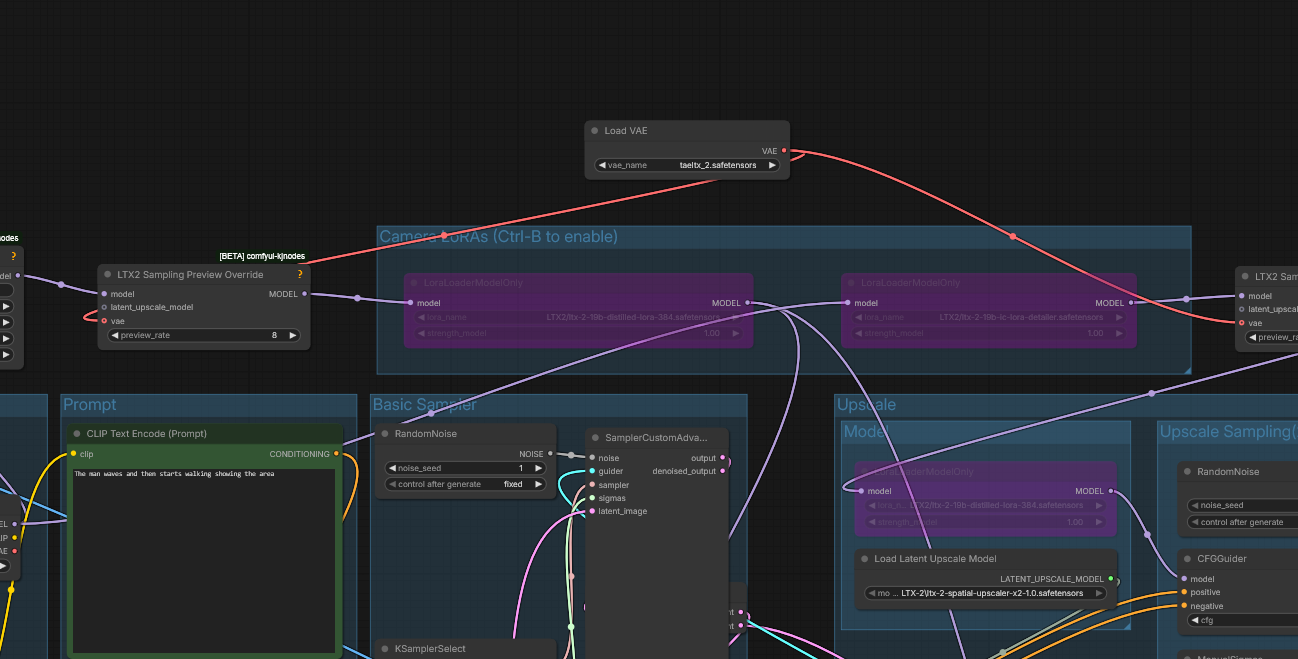Select the Basic Sampler group title
Viewport: 1298px width, 659px height.
[425, 404]
